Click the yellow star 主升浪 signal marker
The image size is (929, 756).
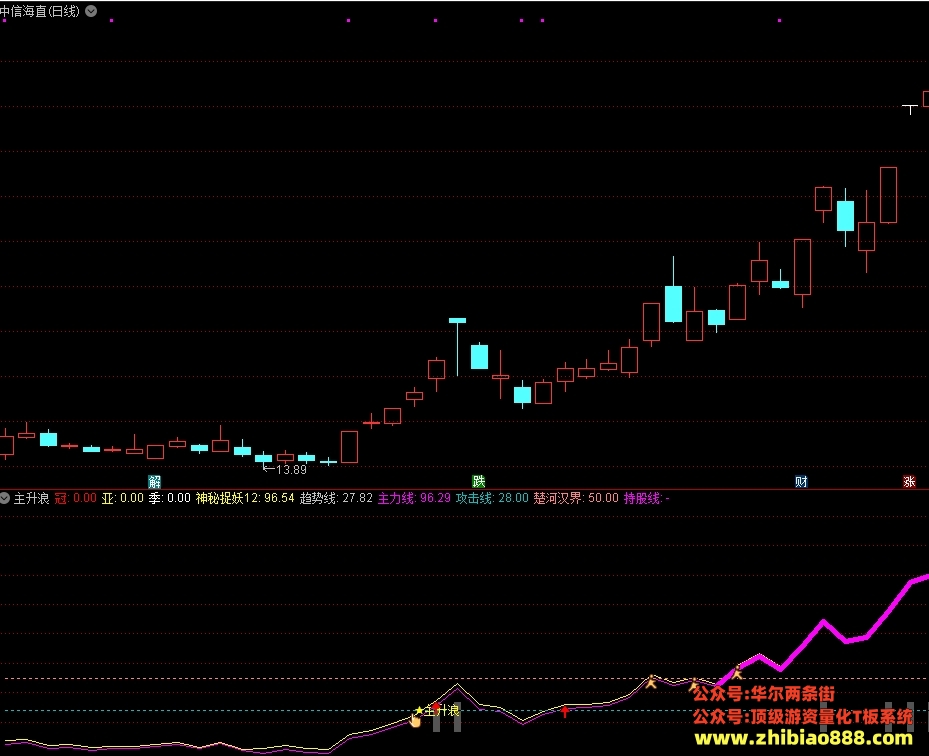419,710
